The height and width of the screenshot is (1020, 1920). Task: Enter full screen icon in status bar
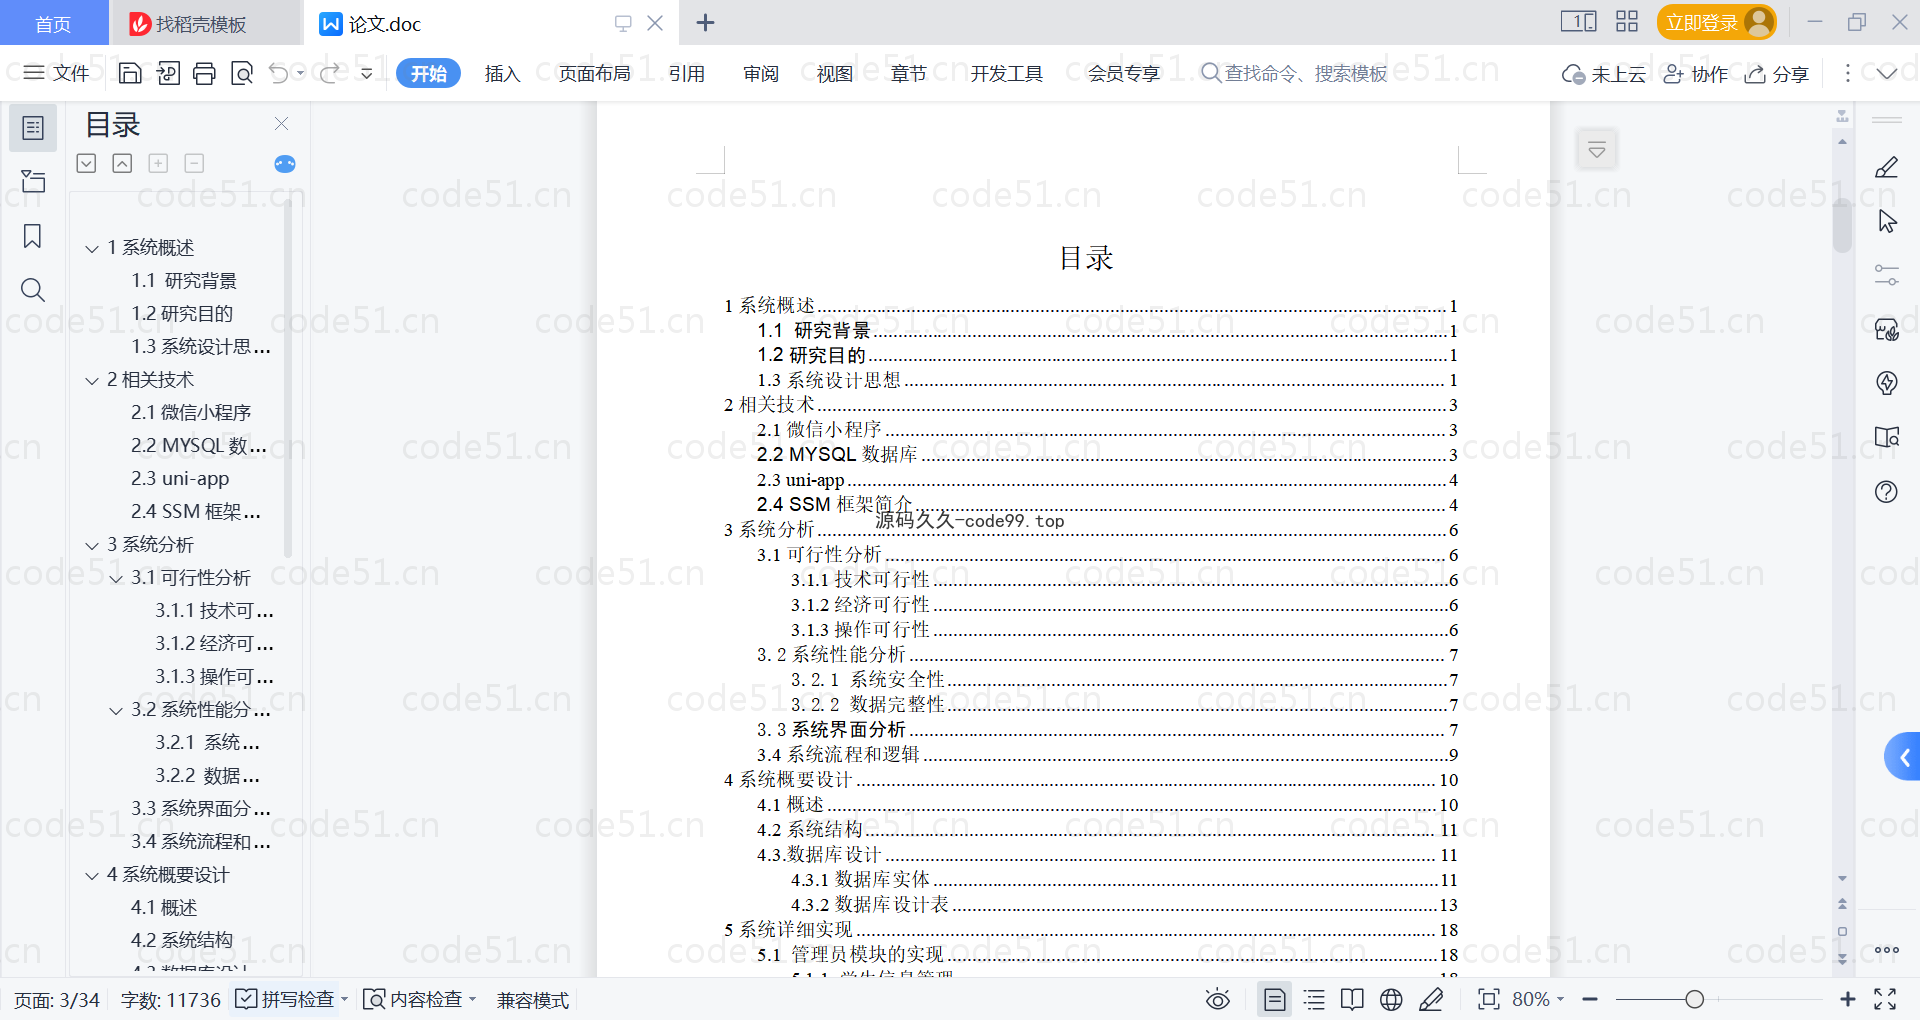pyautogui.click(x=1886, y=999)
